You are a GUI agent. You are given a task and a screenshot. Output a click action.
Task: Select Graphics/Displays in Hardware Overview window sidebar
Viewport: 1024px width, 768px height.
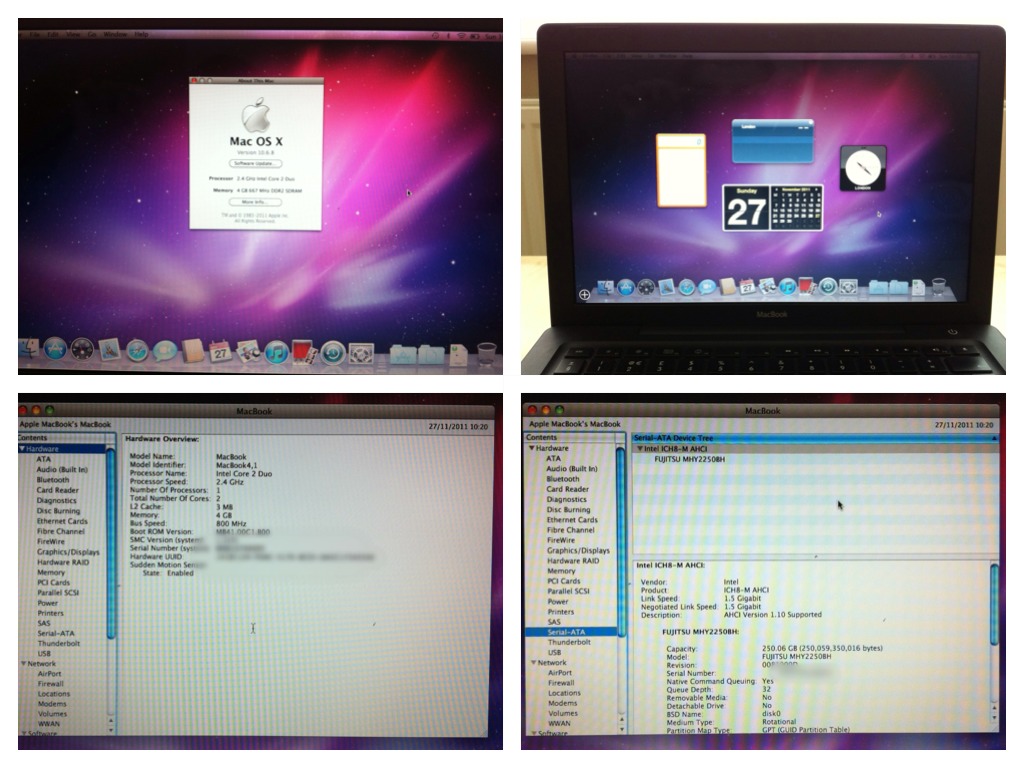pyautogui.click(x=68, y=552)
